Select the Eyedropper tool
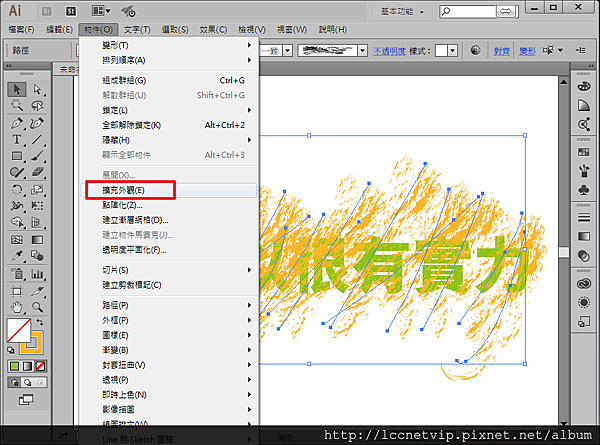Screen dimensions: 600x445 click(x=17, y=256)
